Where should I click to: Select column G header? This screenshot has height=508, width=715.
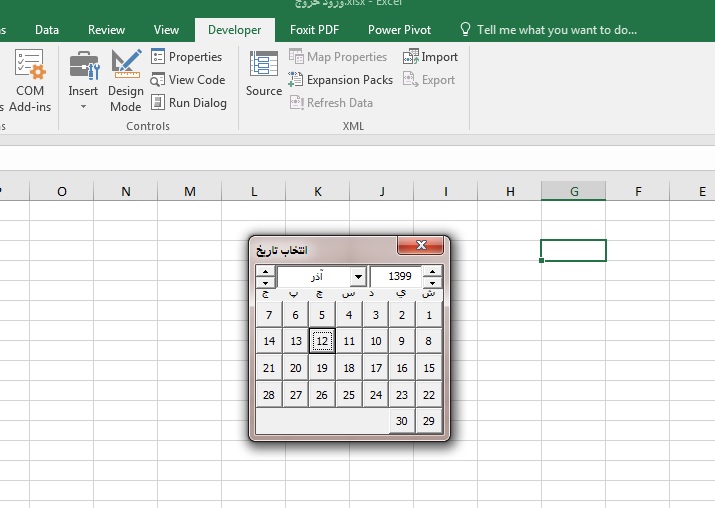573,191
